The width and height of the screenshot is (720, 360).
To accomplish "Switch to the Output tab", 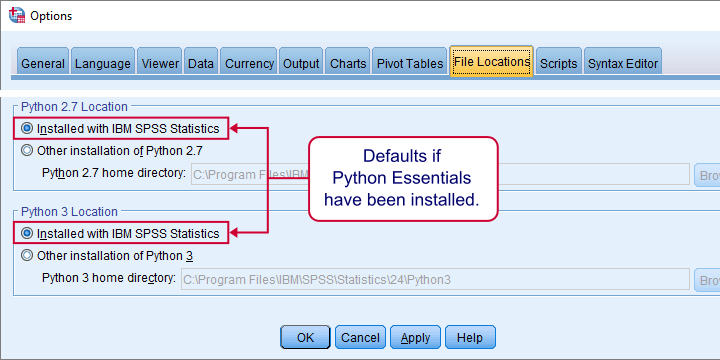I will coord(301,61).
